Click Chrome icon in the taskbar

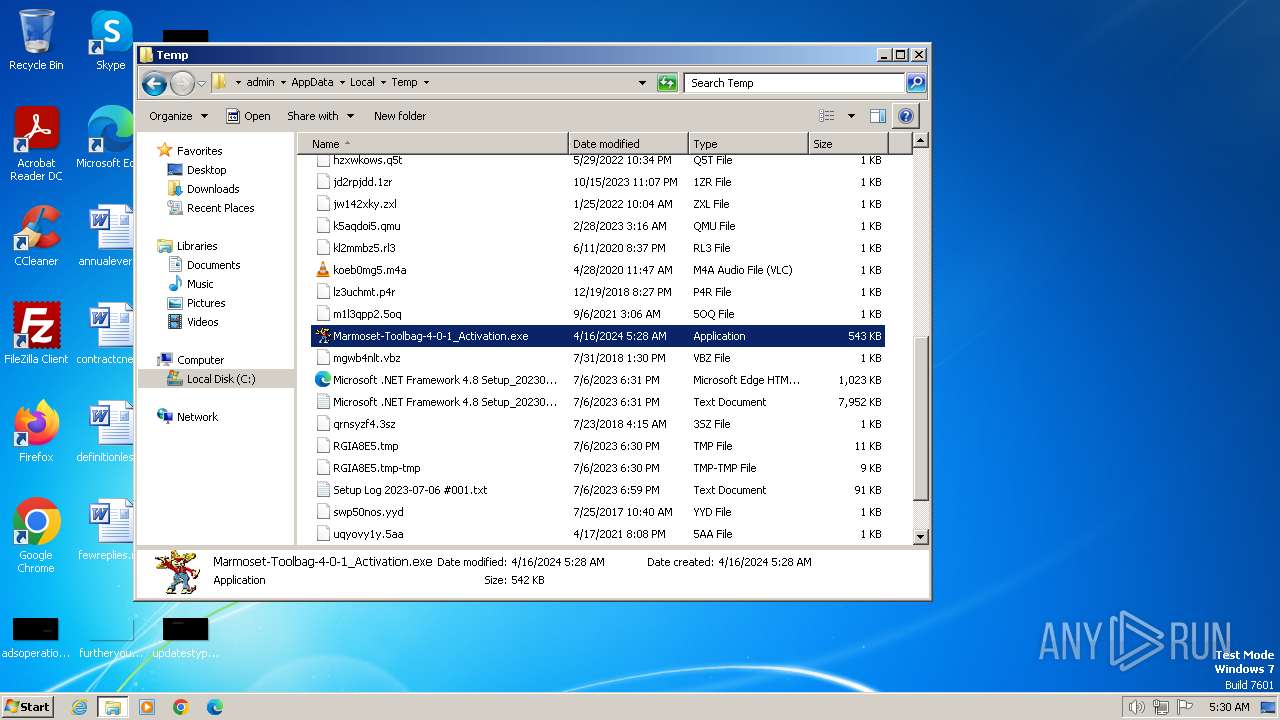click(181, 707)
